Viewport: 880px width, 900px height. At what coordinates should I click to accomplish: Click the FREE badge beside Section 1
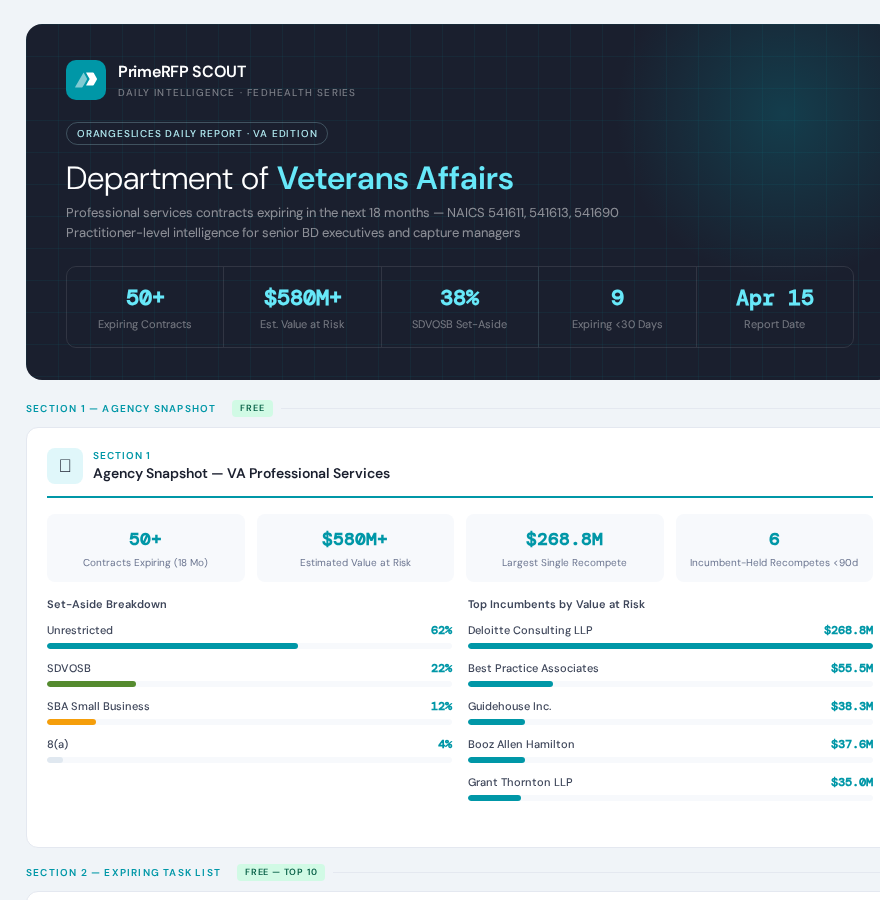tap(252, 408)
